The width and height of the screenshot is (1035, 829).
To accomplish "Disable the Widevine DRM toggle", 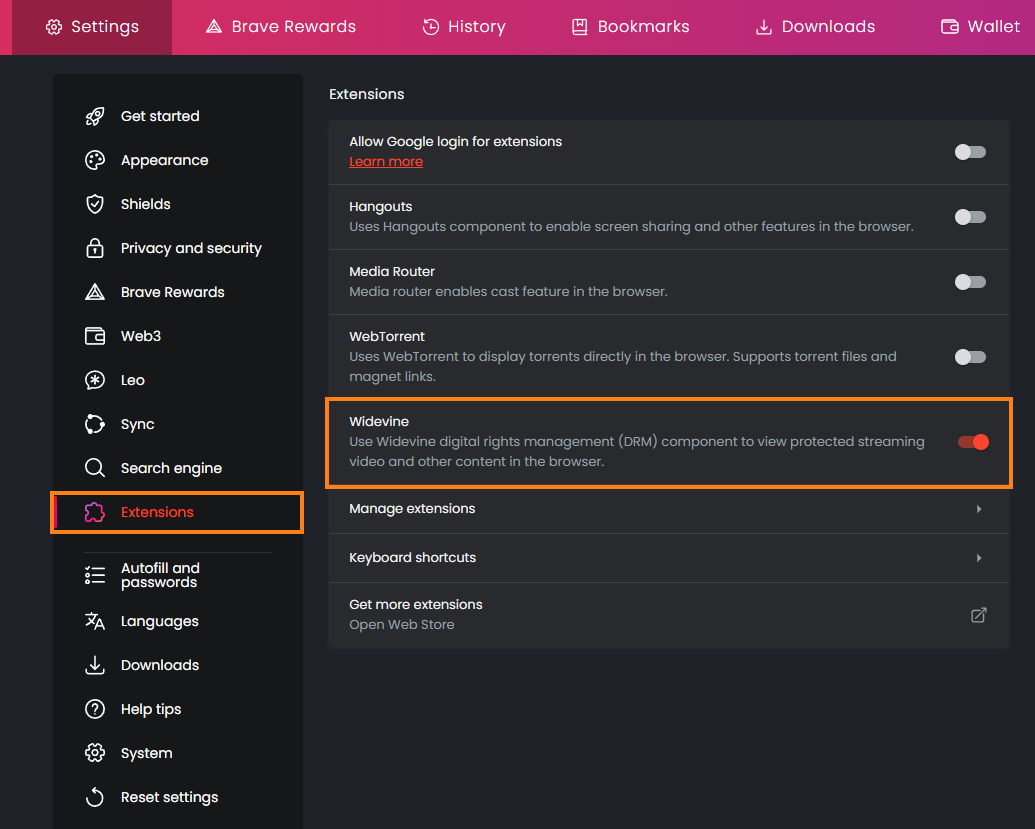I will point(974,442).
